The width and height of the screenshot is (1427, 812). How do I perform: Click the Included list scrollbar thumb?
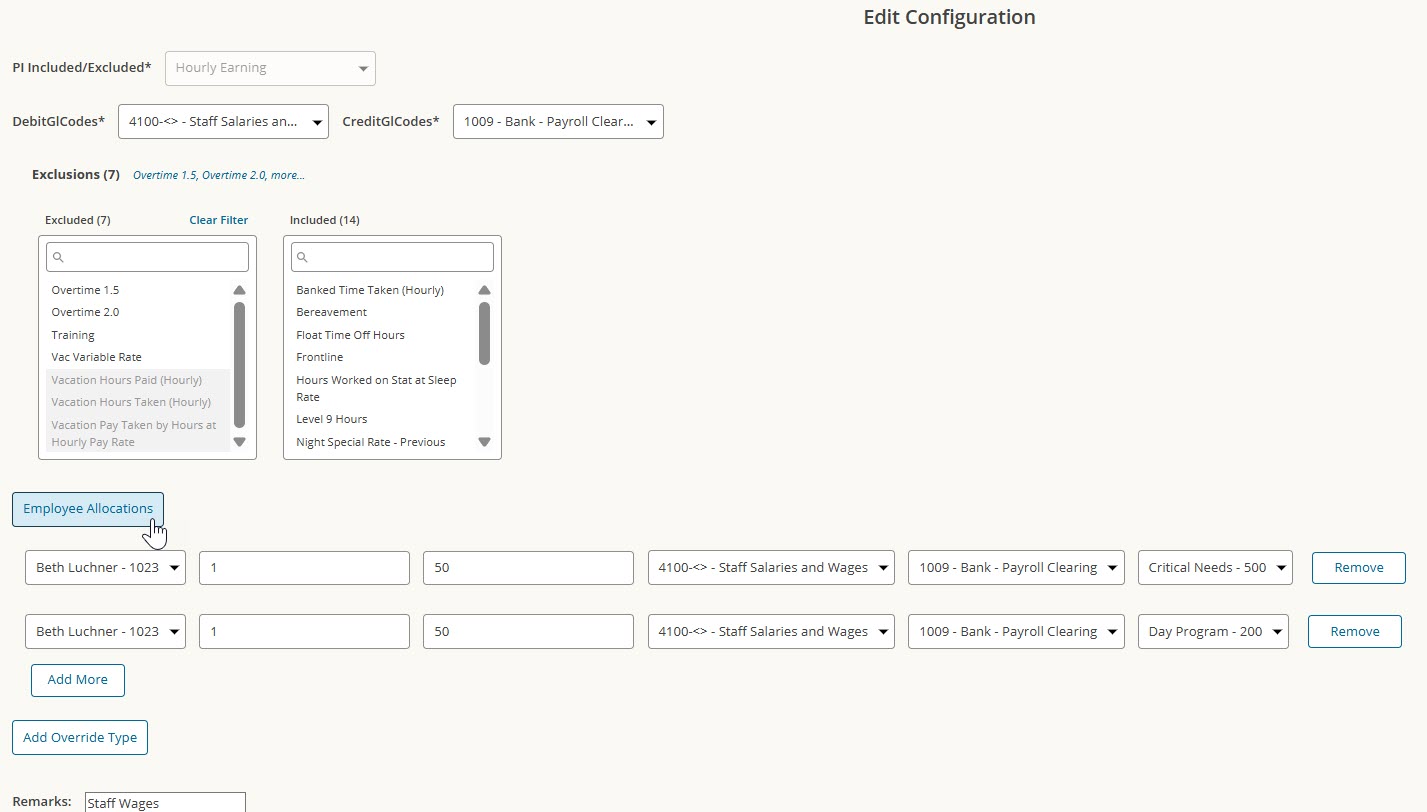[484, 333]
